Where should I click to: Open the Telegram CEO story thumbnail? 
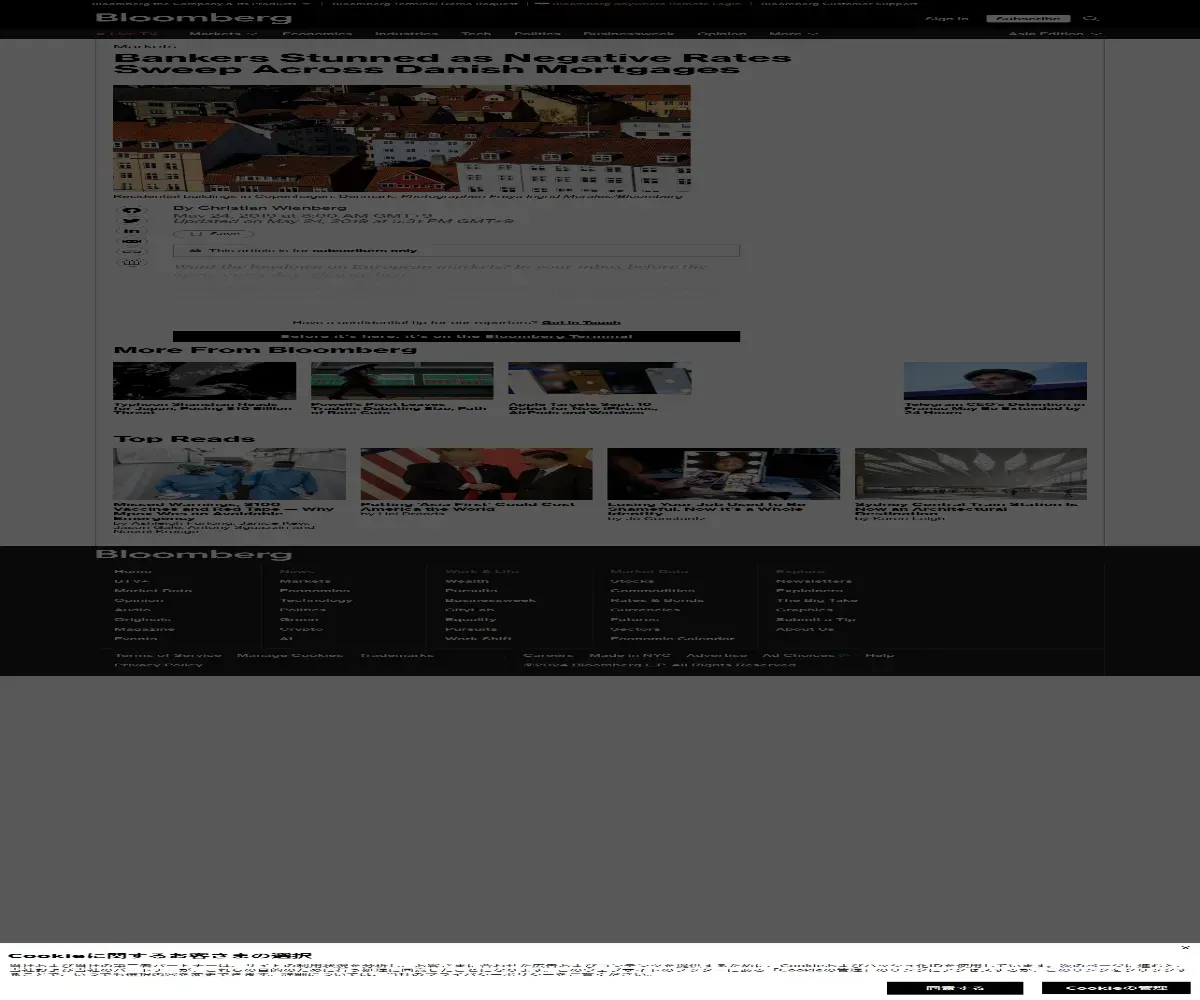click(995, 381)
